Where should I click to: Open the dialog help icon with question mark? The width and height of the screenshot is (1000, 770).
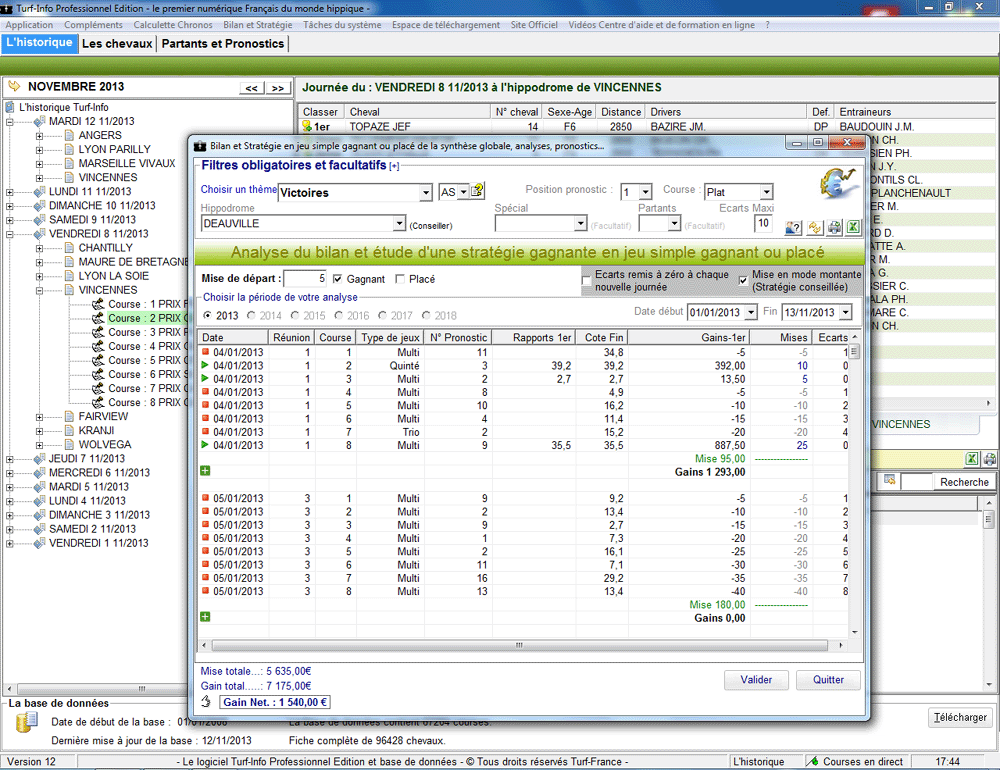click(793, 227)
